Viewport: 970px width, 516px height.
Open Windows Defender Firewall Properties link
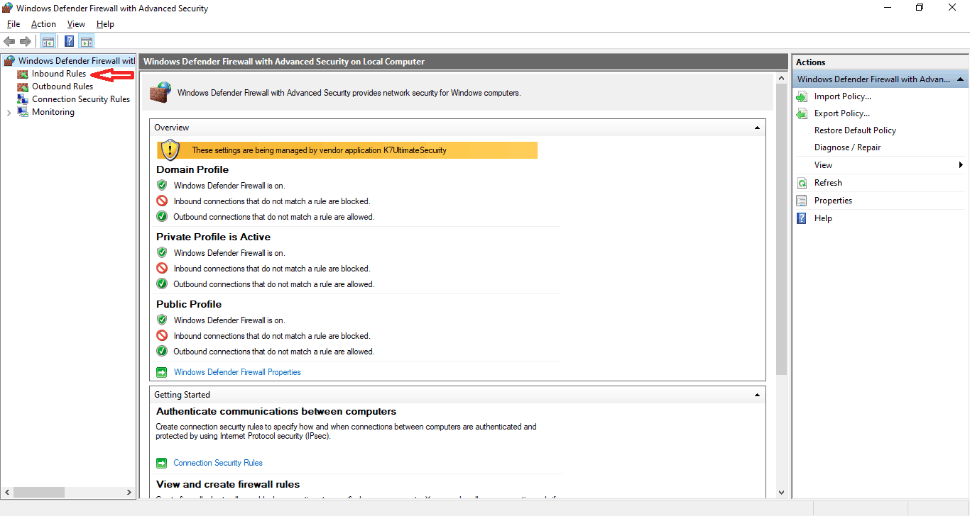237,372
